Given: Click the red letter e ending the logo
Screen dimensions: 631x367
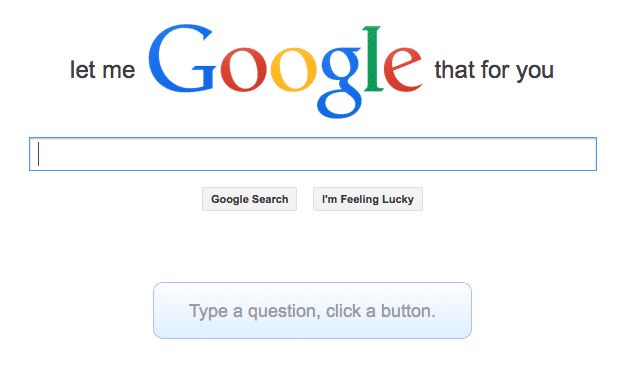Looking at the screenshot, I should [402, 70].
